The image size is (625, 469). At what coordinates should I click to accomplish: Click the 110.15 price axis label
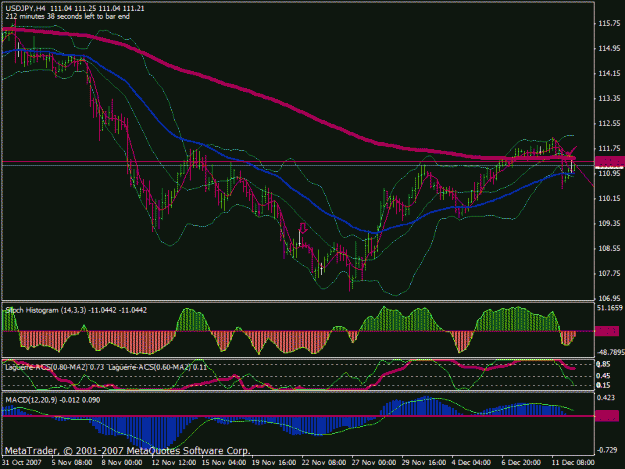tap(609, 198)
